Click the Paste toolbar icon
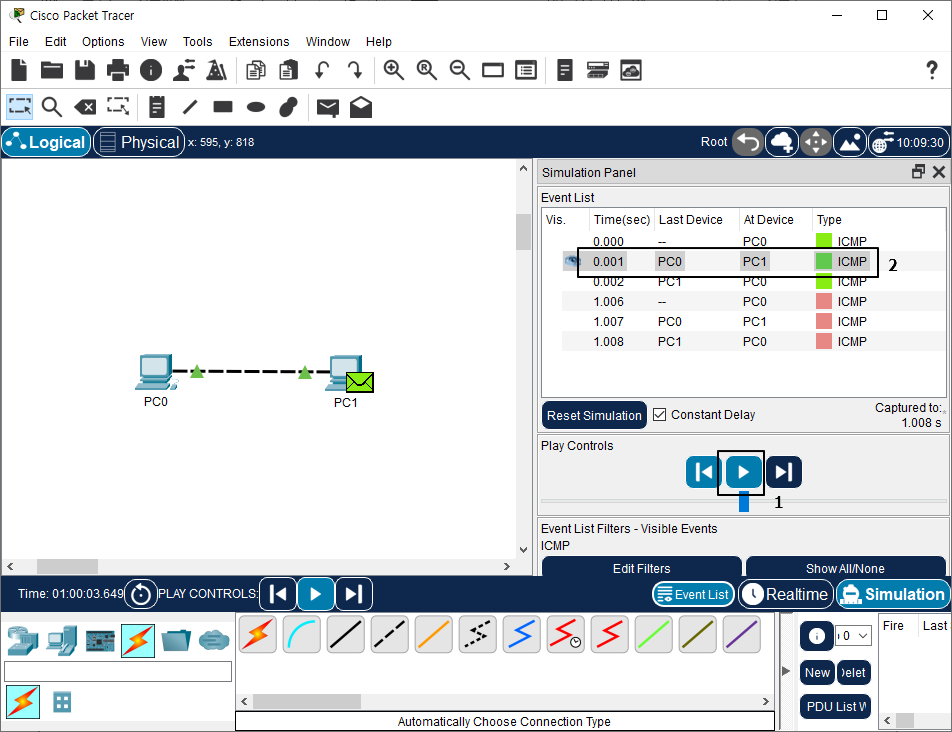 tap(288, 70)
